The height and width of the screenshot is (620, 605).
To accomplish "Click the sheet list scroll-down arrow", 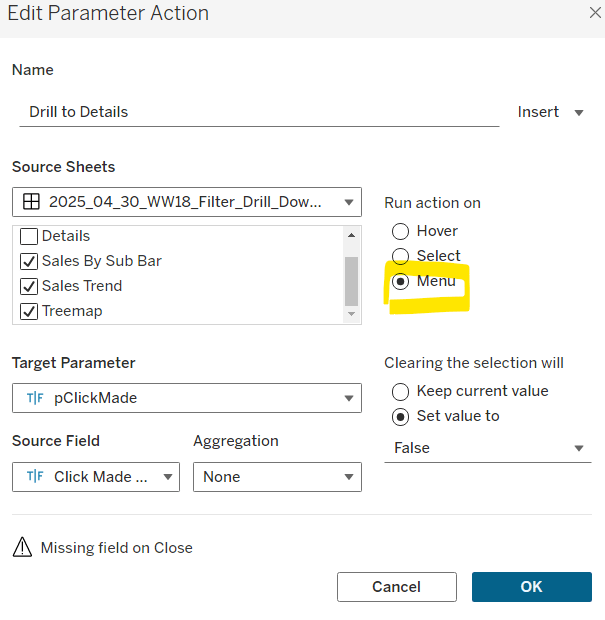I will point(351,313).
